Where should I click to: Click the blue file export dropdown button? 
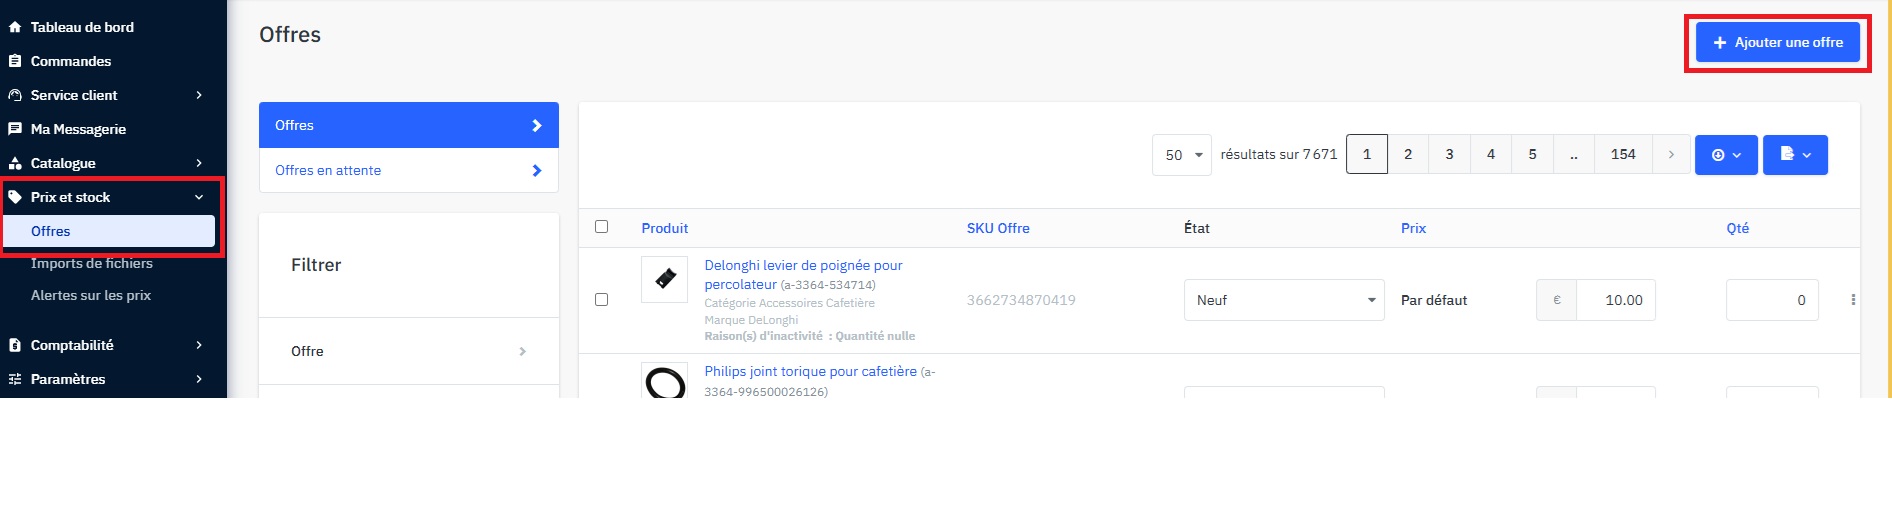pos(1794,155)
